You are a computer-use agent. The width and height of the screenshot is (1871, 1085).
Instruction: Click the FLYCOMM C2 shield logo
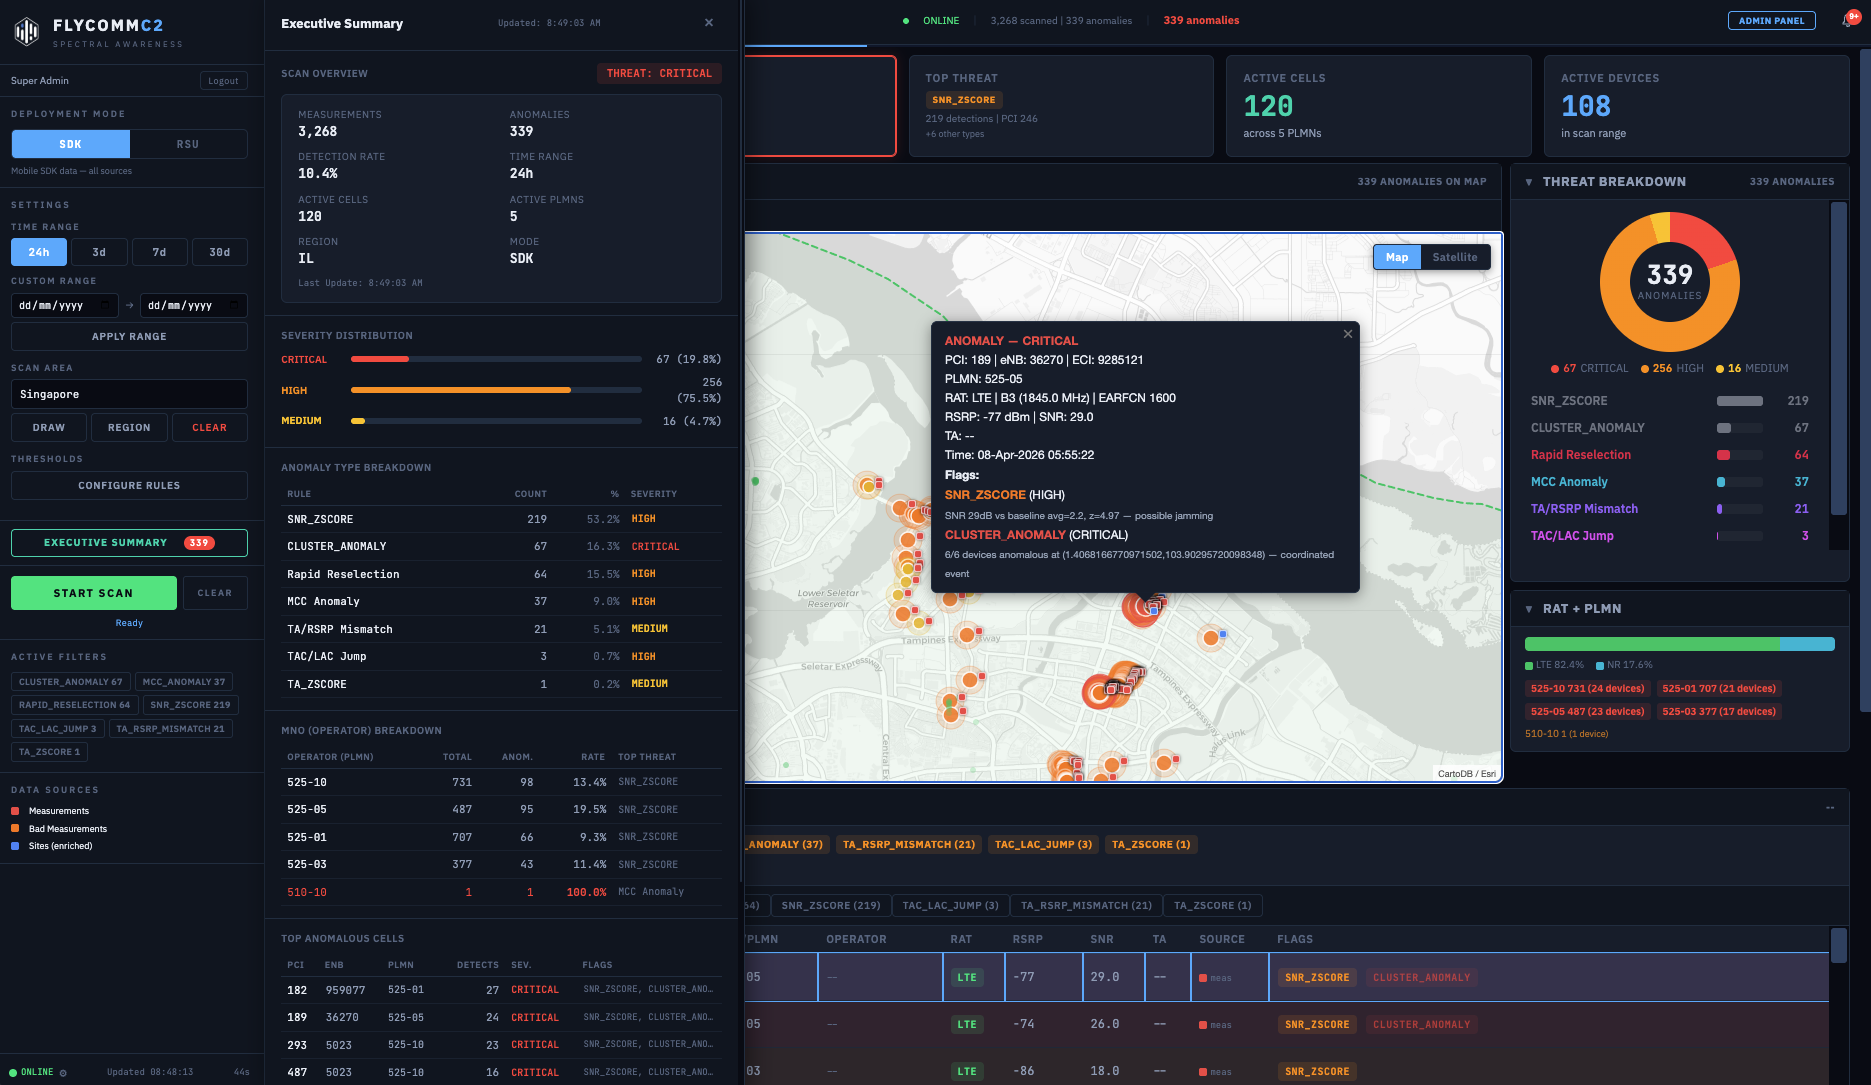pos(27,30)
